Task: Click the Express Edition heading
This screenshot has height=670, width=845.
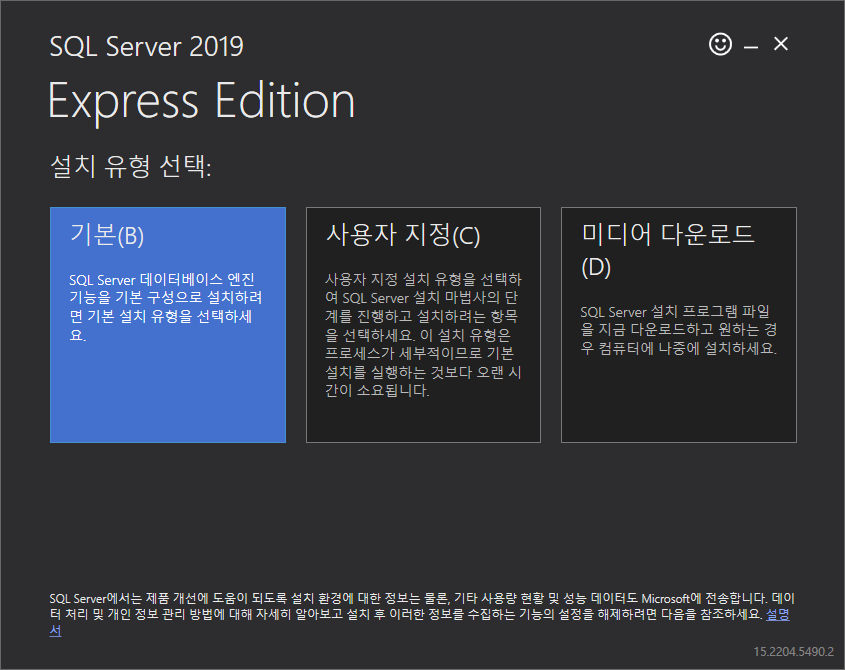Action: 202,101
